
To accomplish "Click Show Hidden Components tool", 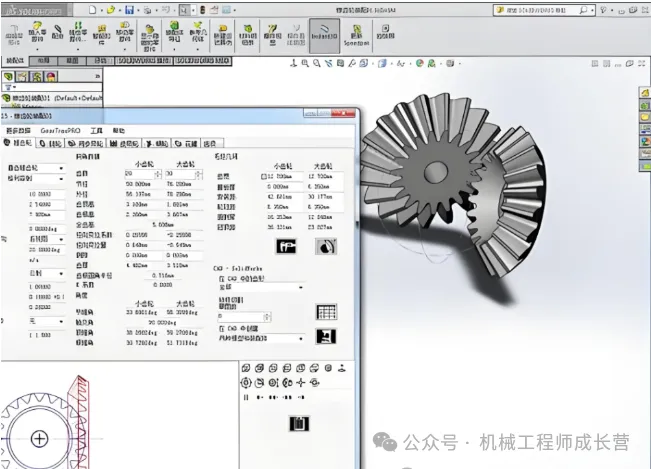I will [x=149, y=37].
